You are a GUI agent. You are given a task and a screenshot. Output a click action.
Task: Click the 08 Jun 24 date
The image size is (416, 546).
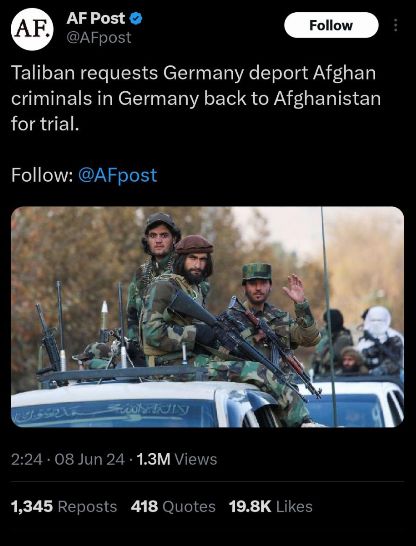point(89,460)
